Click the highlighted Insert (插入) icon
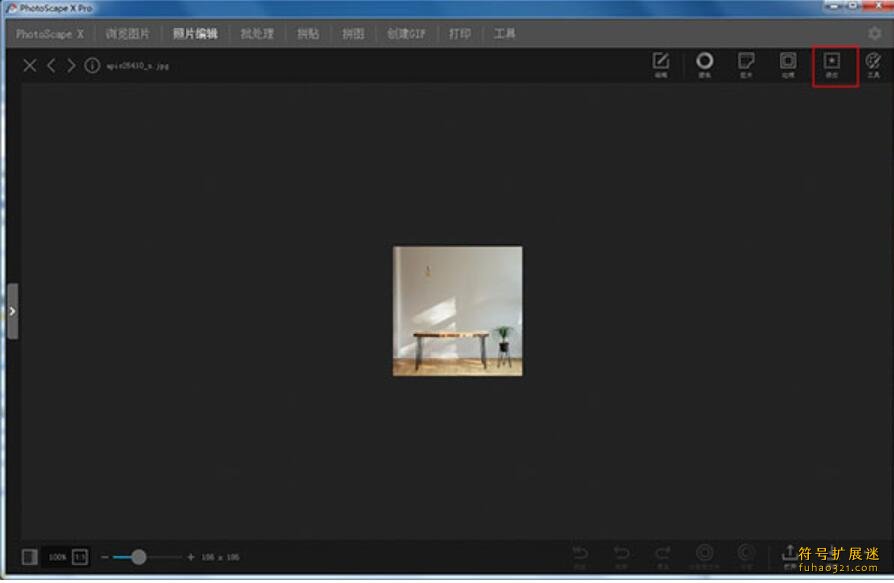The image size is (894, 583). click(831, 64)
